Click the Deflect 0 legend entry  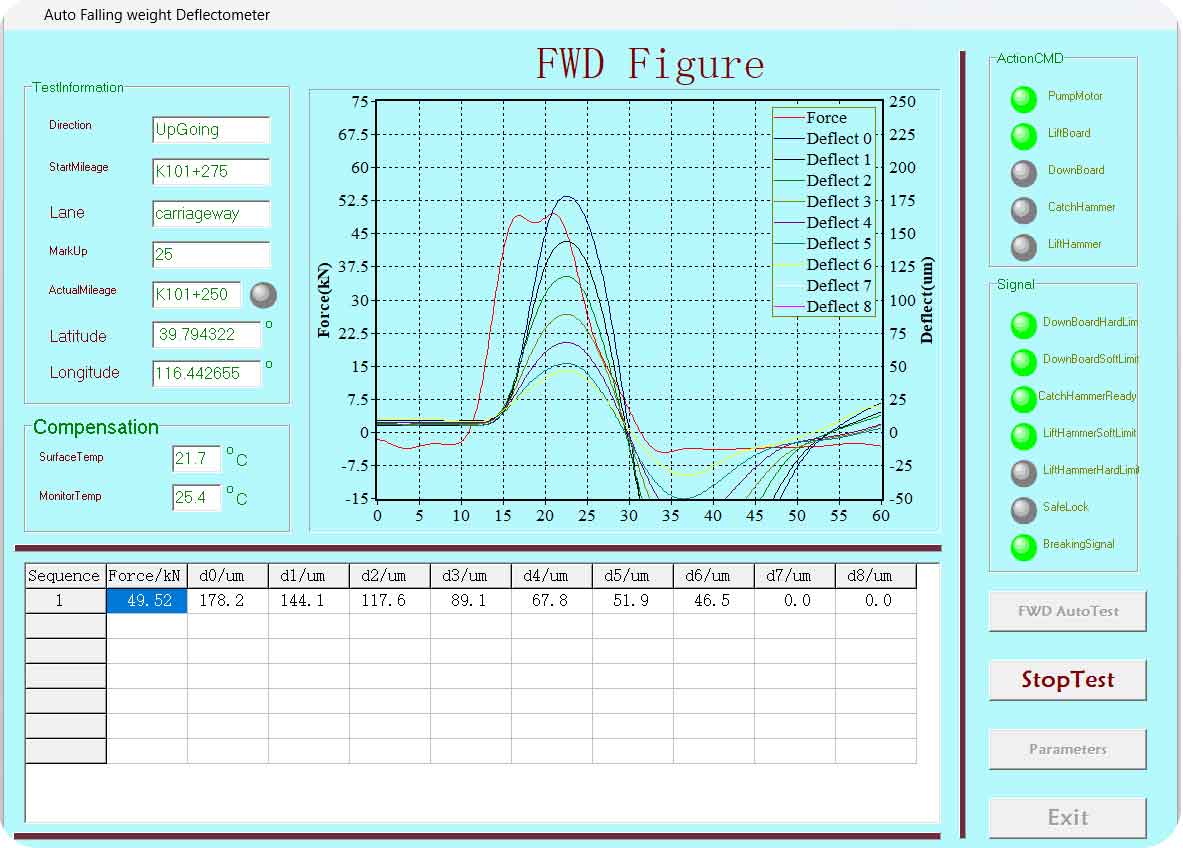tap(822, 139)
